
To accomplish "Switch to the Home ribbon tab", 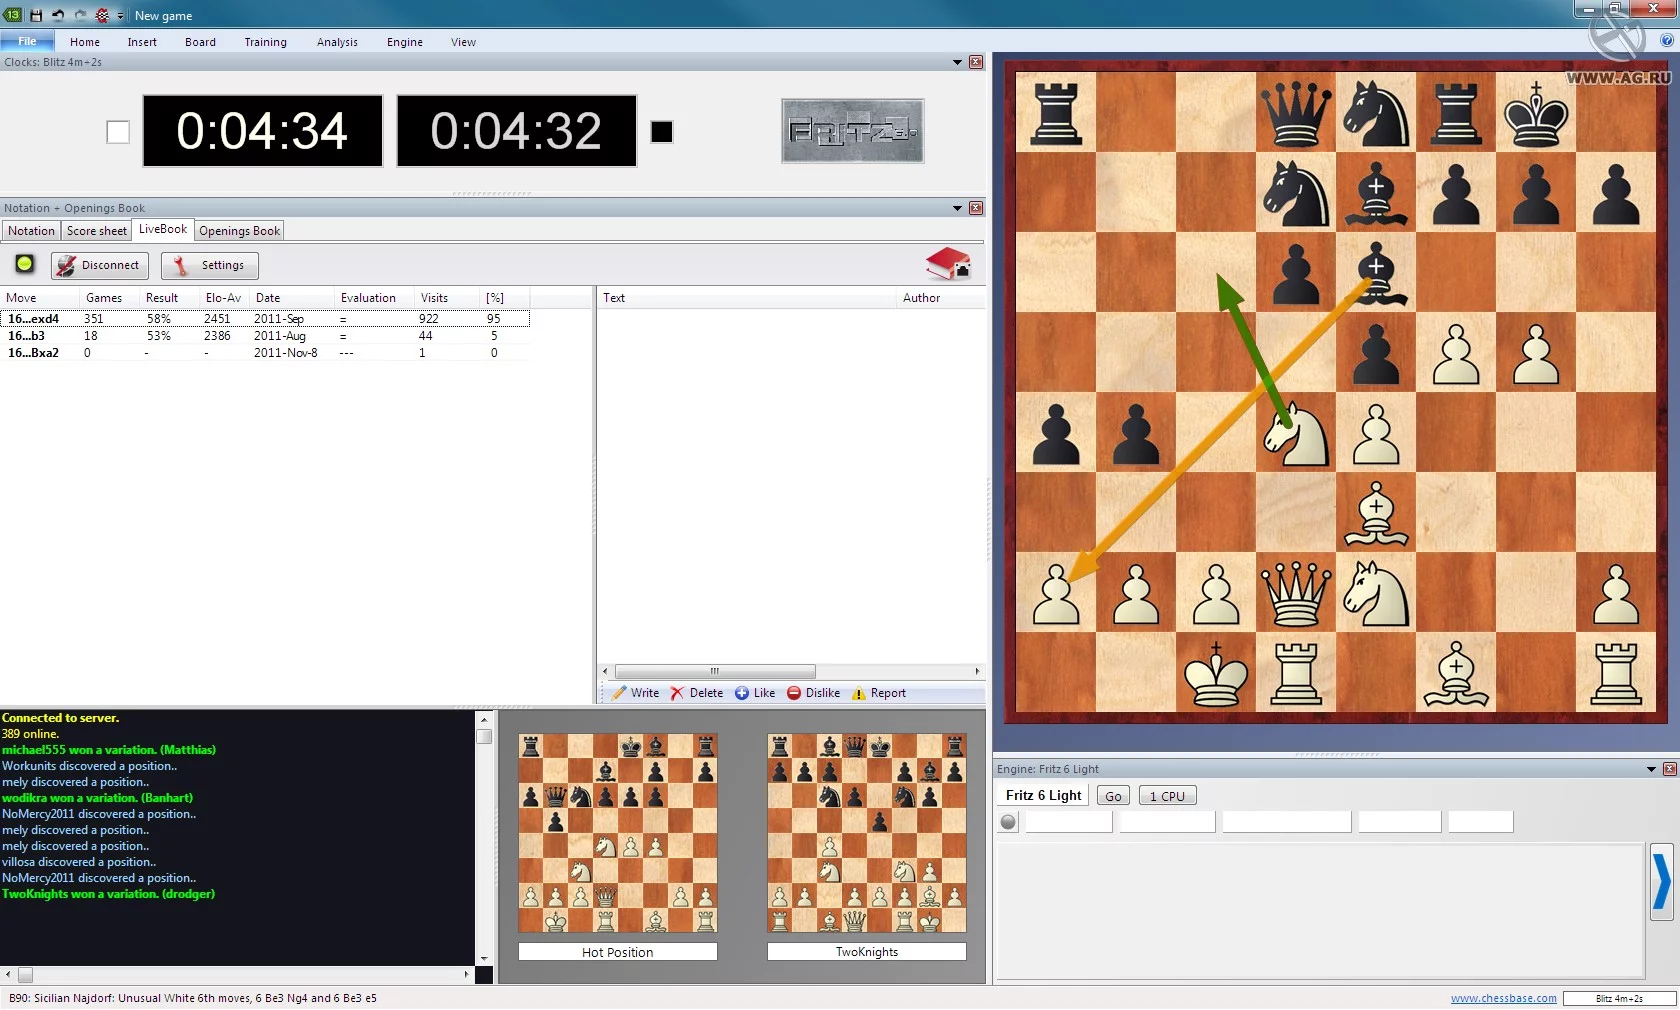I will (85, 42).
